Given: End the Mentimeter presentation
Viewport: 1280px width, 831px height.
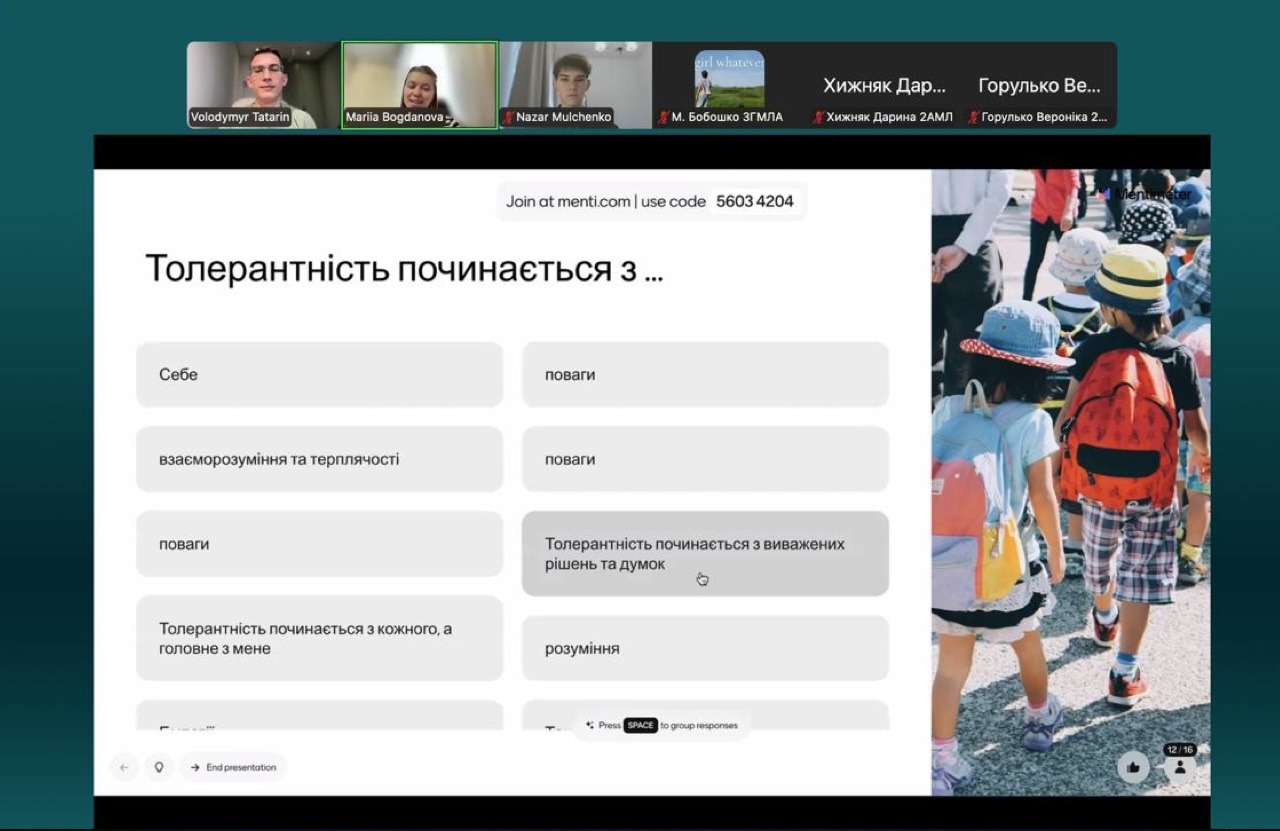Looking at the screenshot, I should click(x=233, y=767).
